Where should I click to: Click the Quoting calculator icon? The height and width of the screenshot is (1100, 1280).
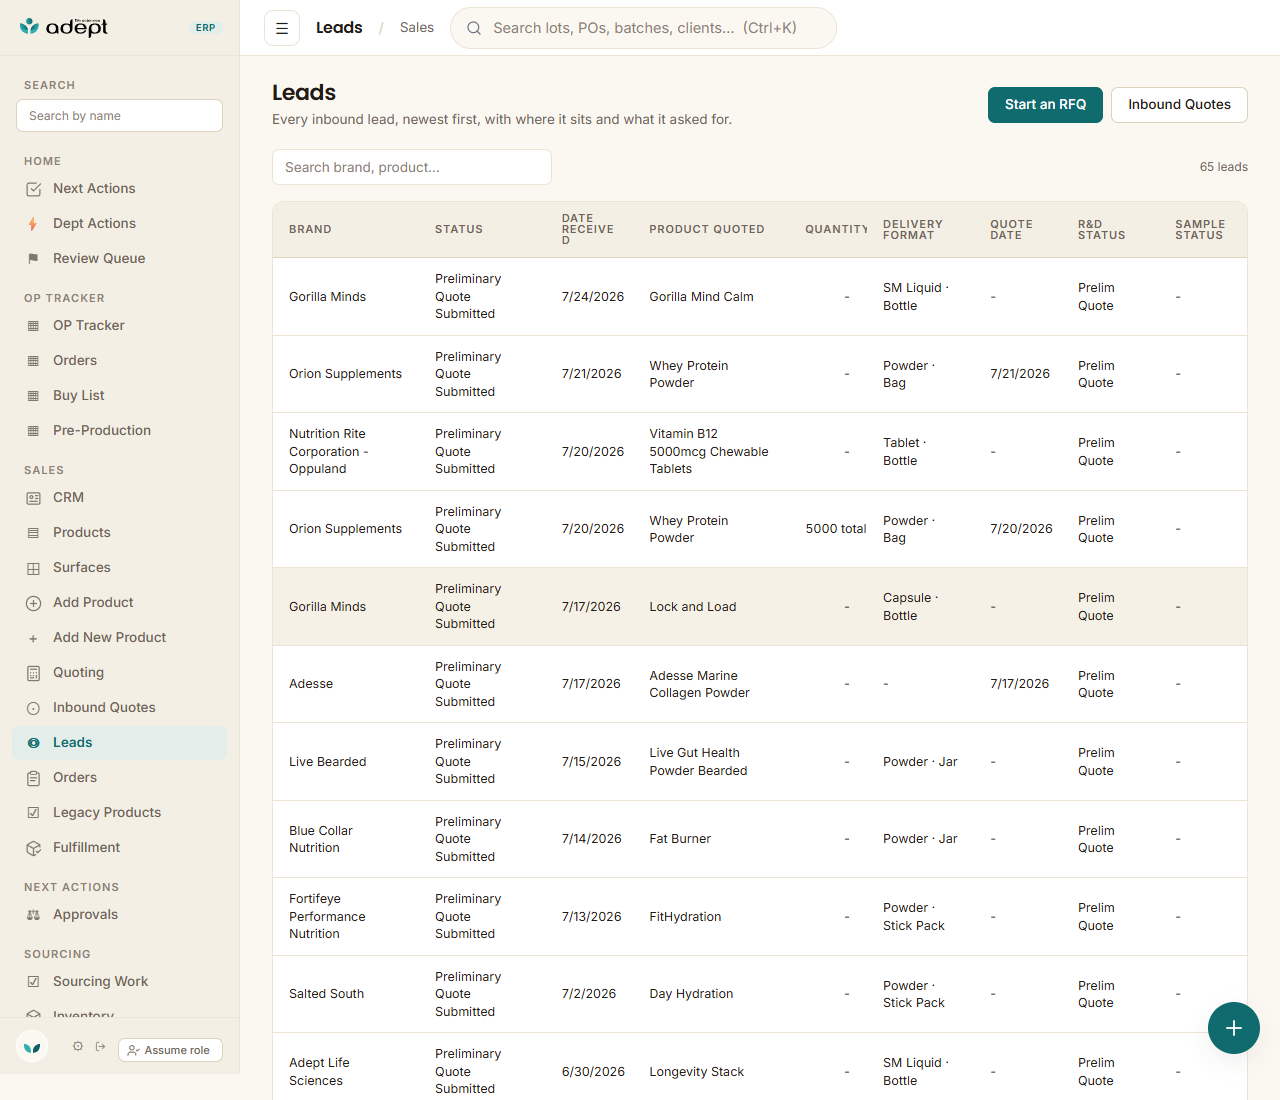pyautogui.click(x=33, y=673)
